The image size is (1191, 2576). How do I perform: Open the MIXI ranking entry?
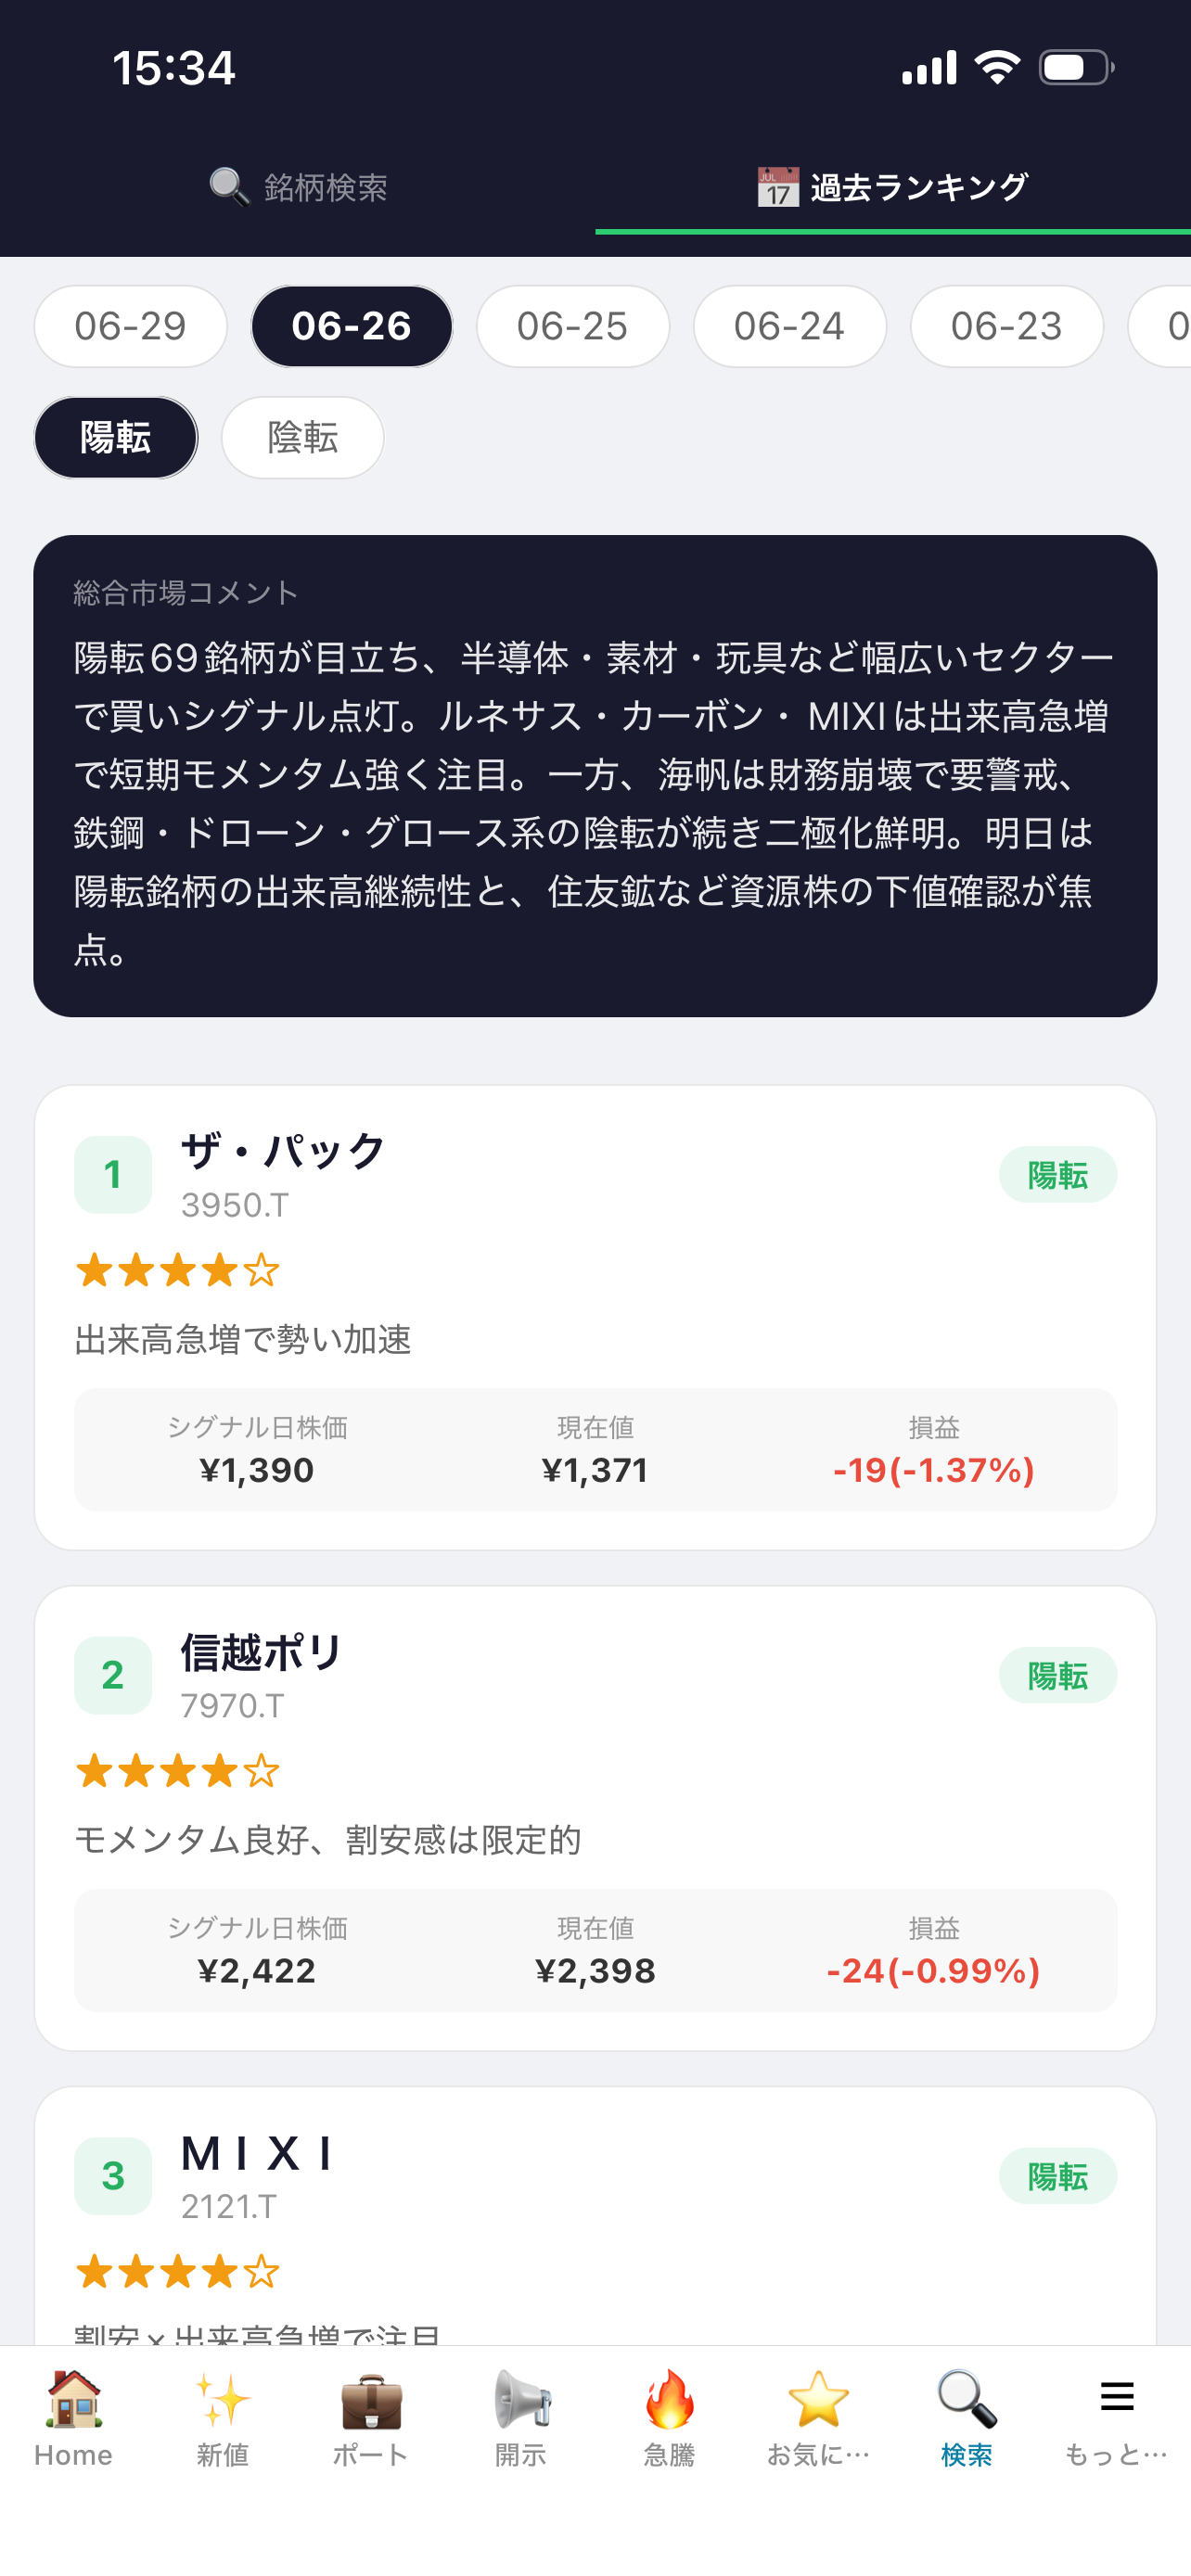point(595,2216)
